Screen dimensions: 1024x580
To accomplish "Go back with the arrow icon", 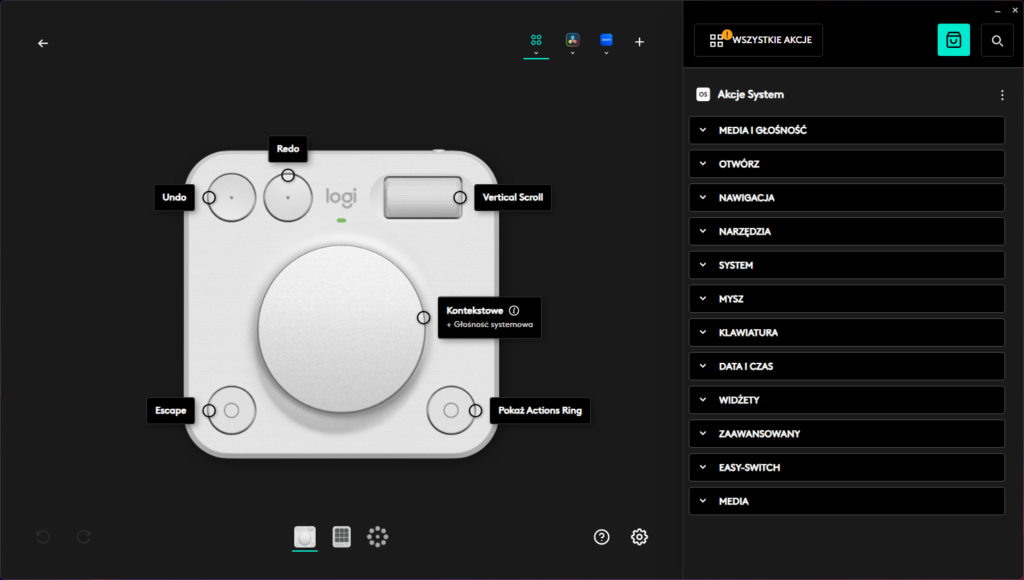I will pyautogui.click(x=43, y=43).
